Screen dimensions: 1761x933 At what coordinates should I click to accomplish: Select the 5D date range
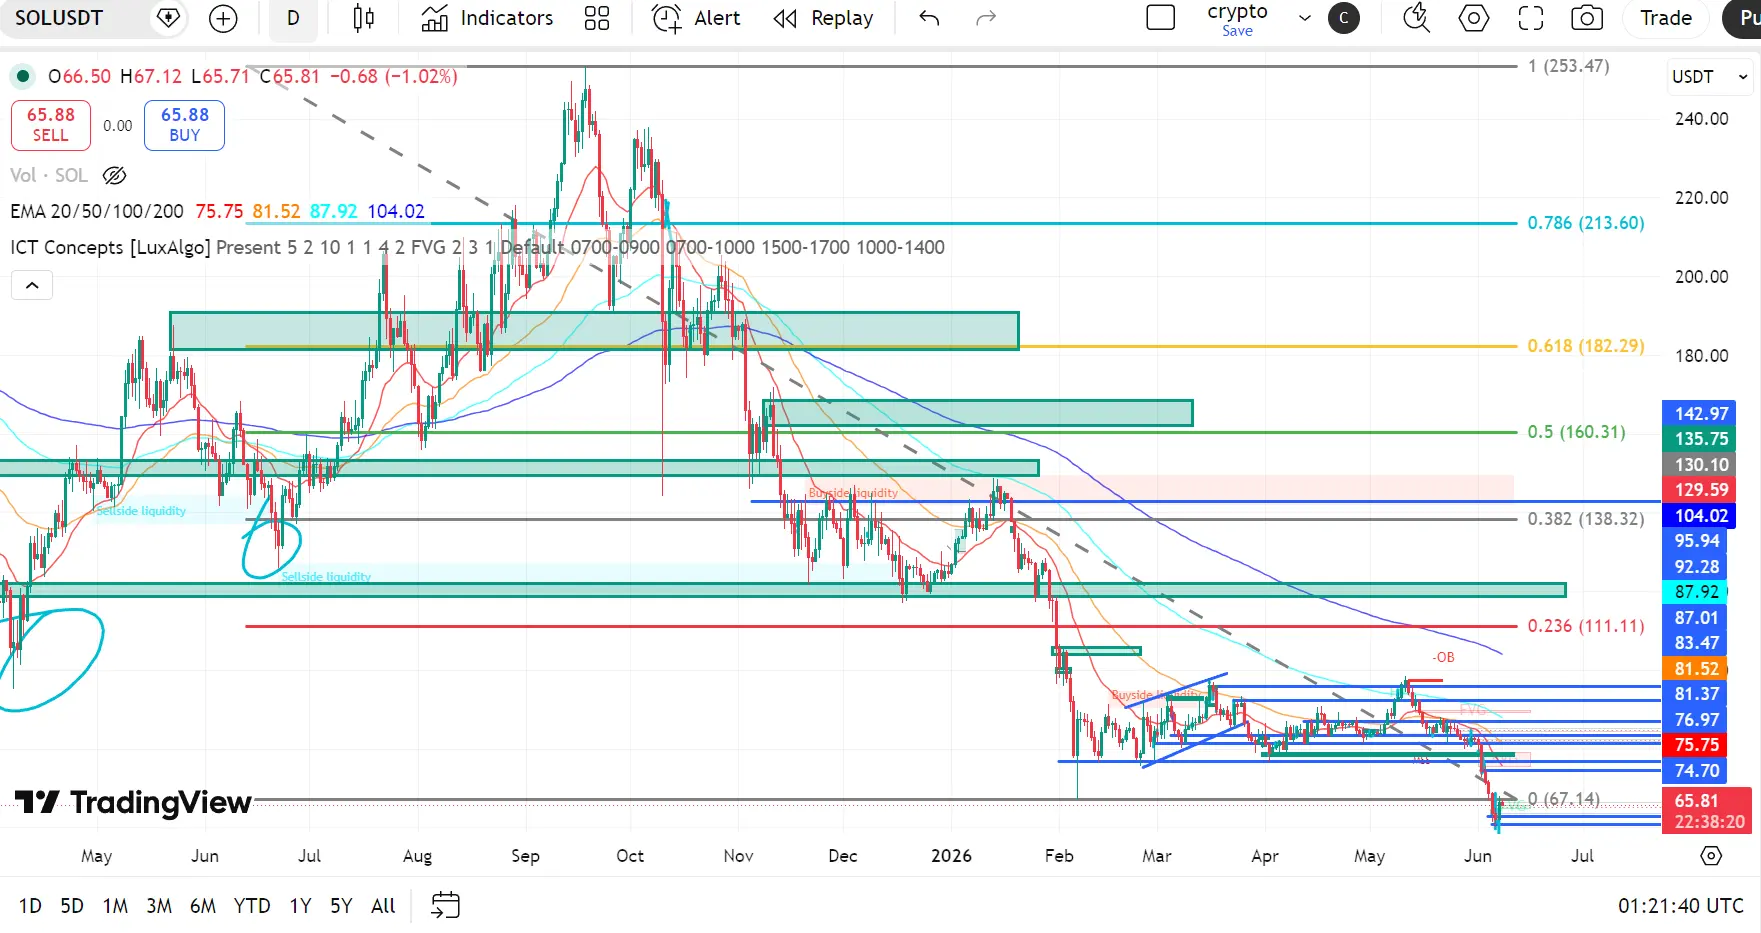(x=72, y=906)
